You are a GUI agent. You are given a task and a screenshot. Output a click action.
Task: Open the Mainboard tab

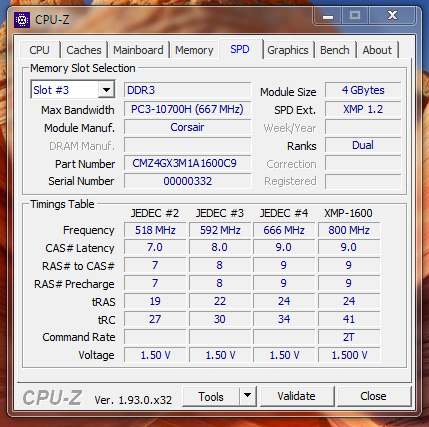point(138,50)
